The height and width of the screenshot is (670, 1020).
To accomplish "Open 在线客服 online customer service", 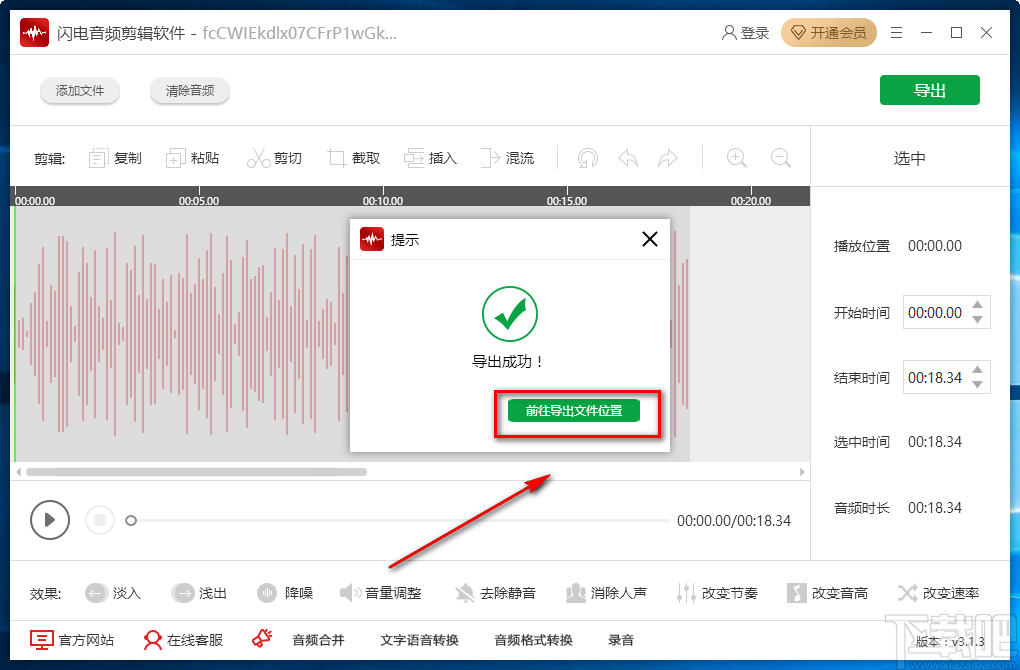I will (x=183, y=640).
